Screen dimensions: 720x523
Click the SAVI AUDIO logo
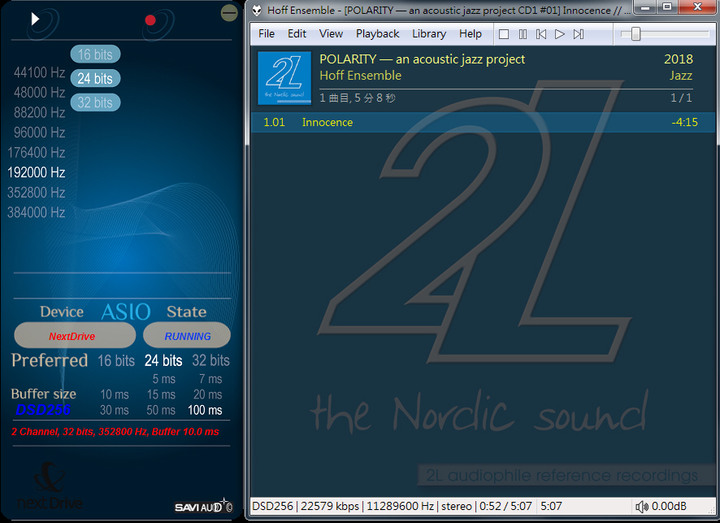click(203, 506)
